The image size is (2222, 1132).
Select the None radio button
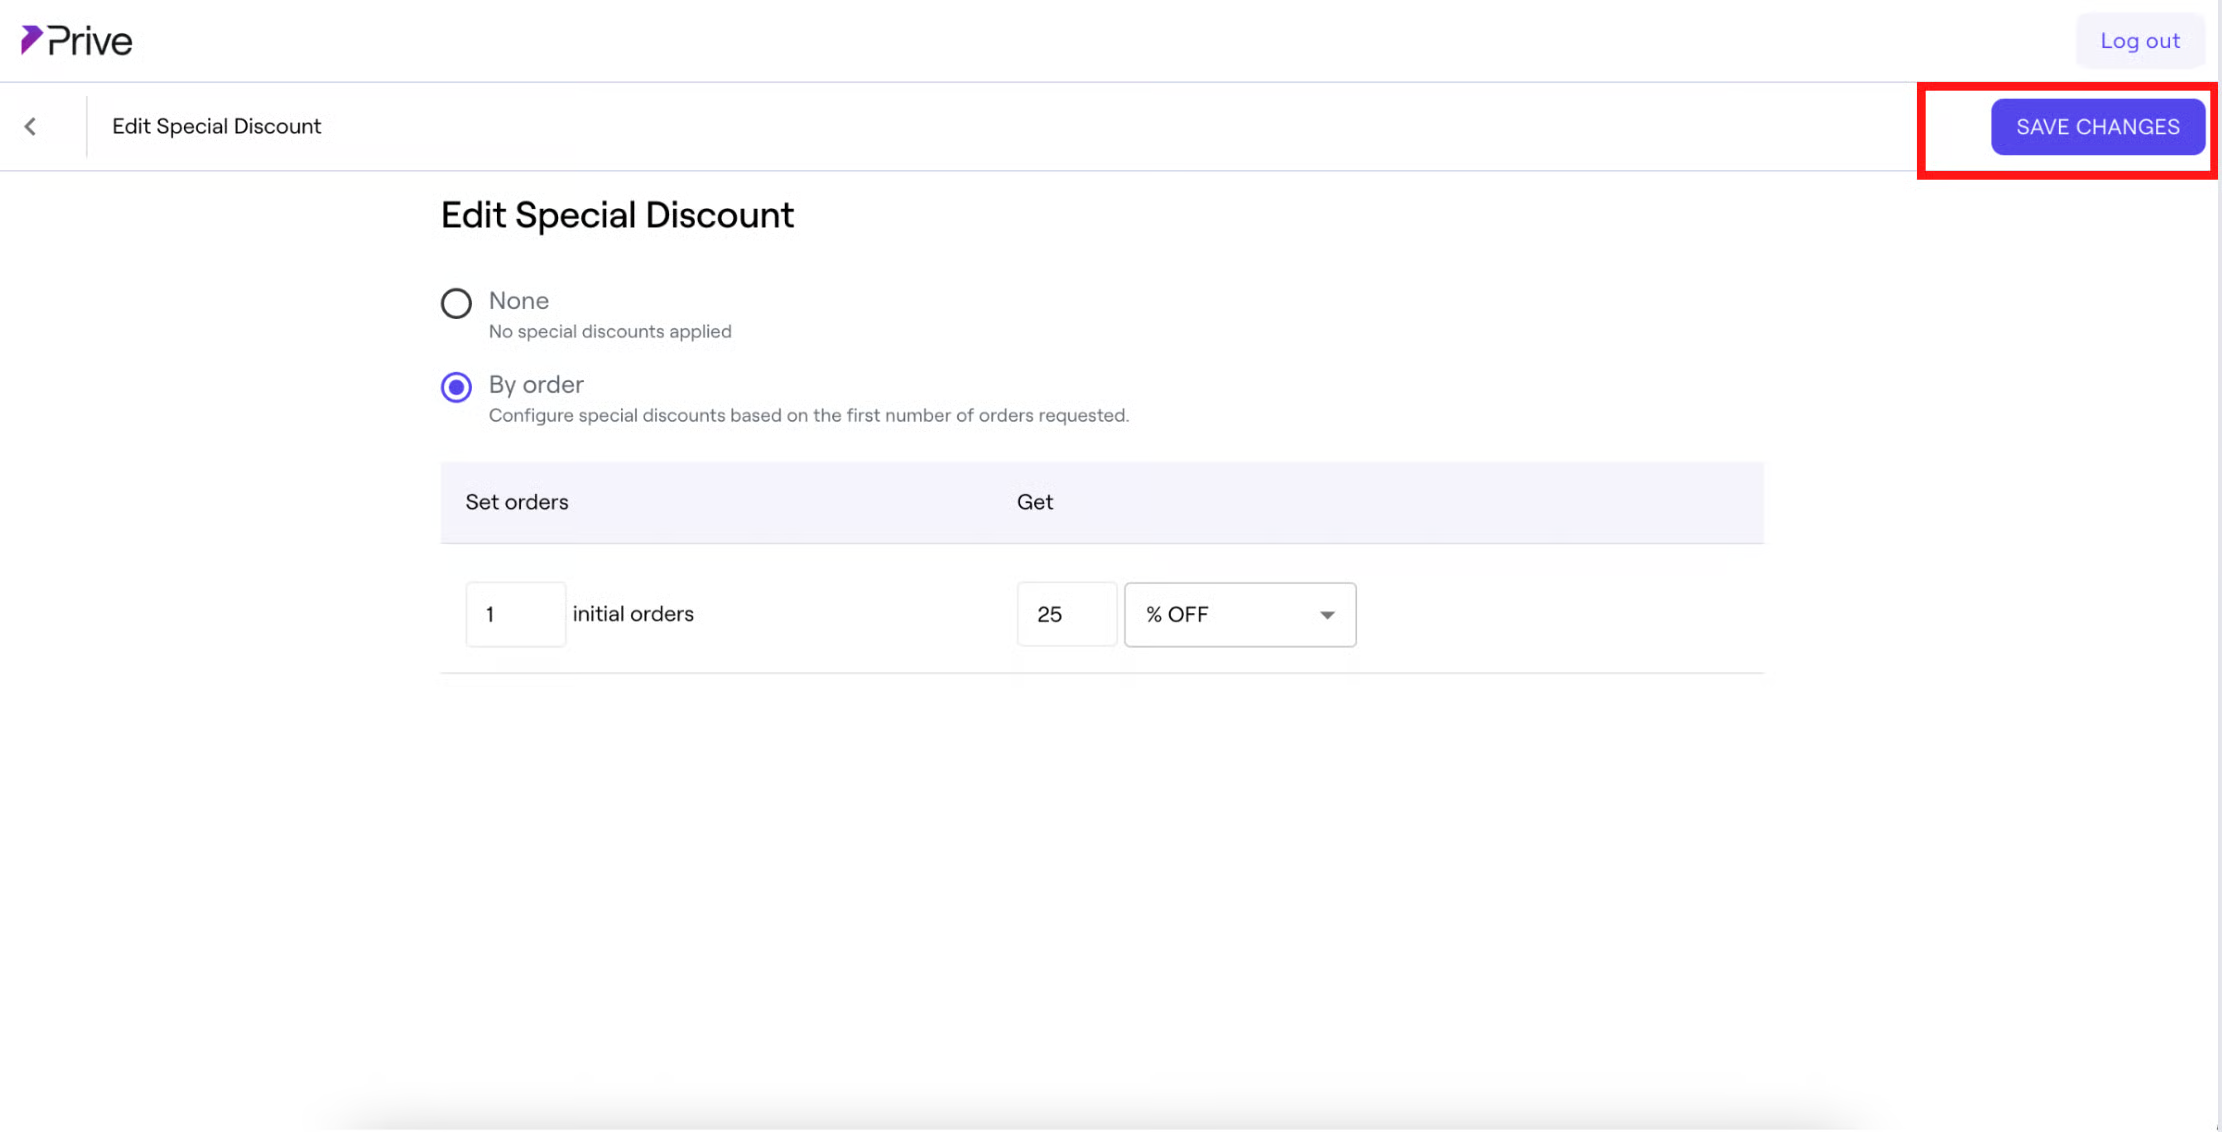(456, 303)
